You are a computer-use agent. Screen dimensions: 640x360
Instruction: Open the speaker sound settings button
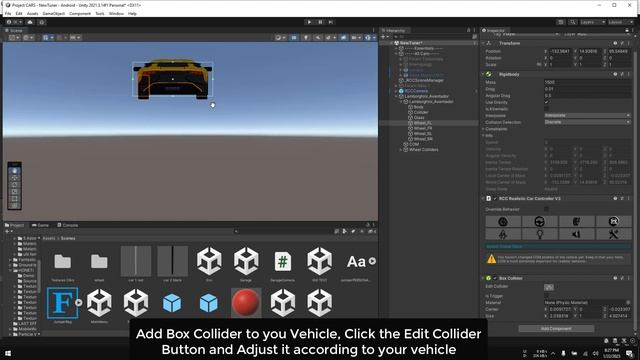click(576, 234)
